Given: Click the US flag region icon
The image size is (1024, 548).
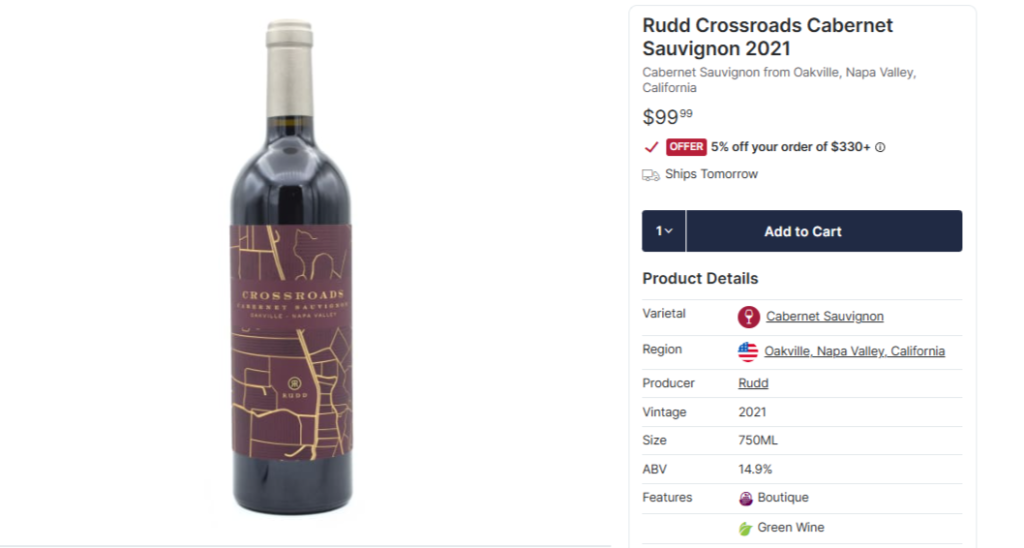Looking at the screenshot, I should (x=748, y=352).
